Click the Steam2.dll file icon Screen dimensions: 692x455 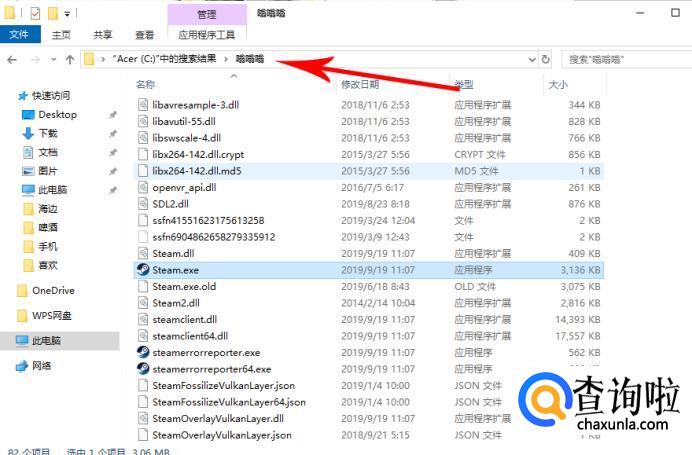[143, 303]
